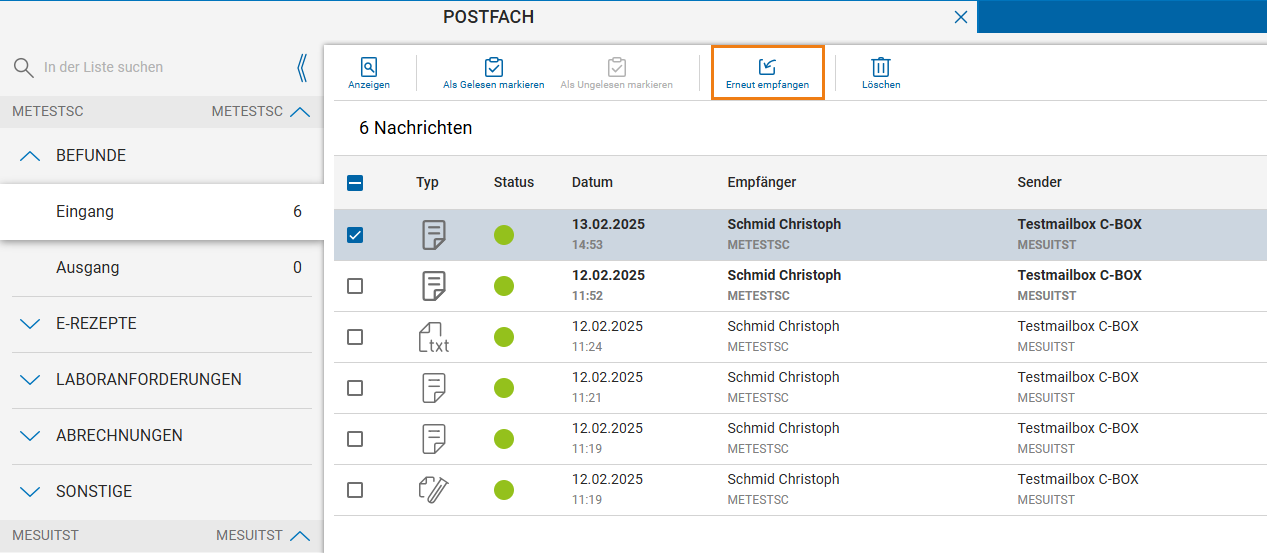
Task: Sort by the Sender column header
Action: (x=1040, y=182)
